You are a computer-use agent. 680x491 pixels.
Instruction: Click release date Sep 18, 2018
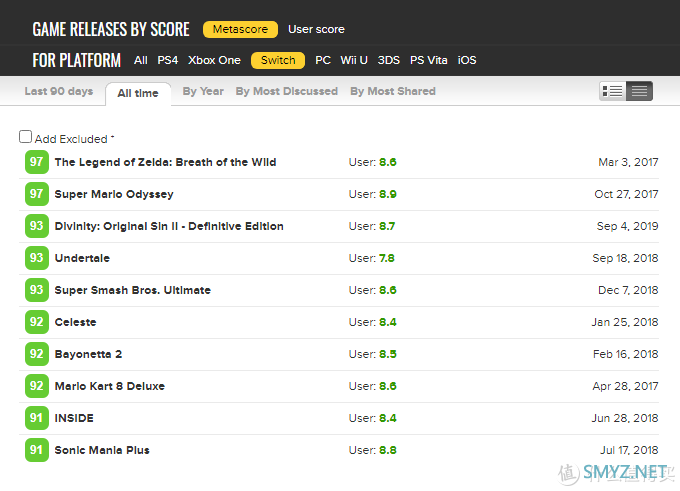click(x=625, y=258)
